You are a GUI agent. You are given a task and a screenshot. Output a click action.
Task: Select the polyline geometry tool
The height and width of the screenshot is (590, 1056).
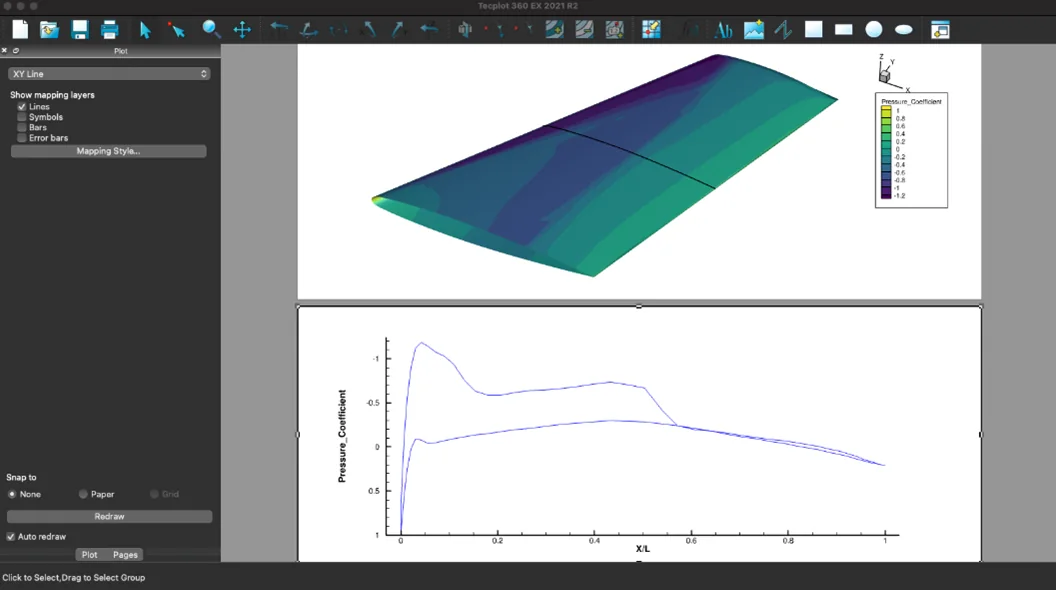[x=783, y=30]
